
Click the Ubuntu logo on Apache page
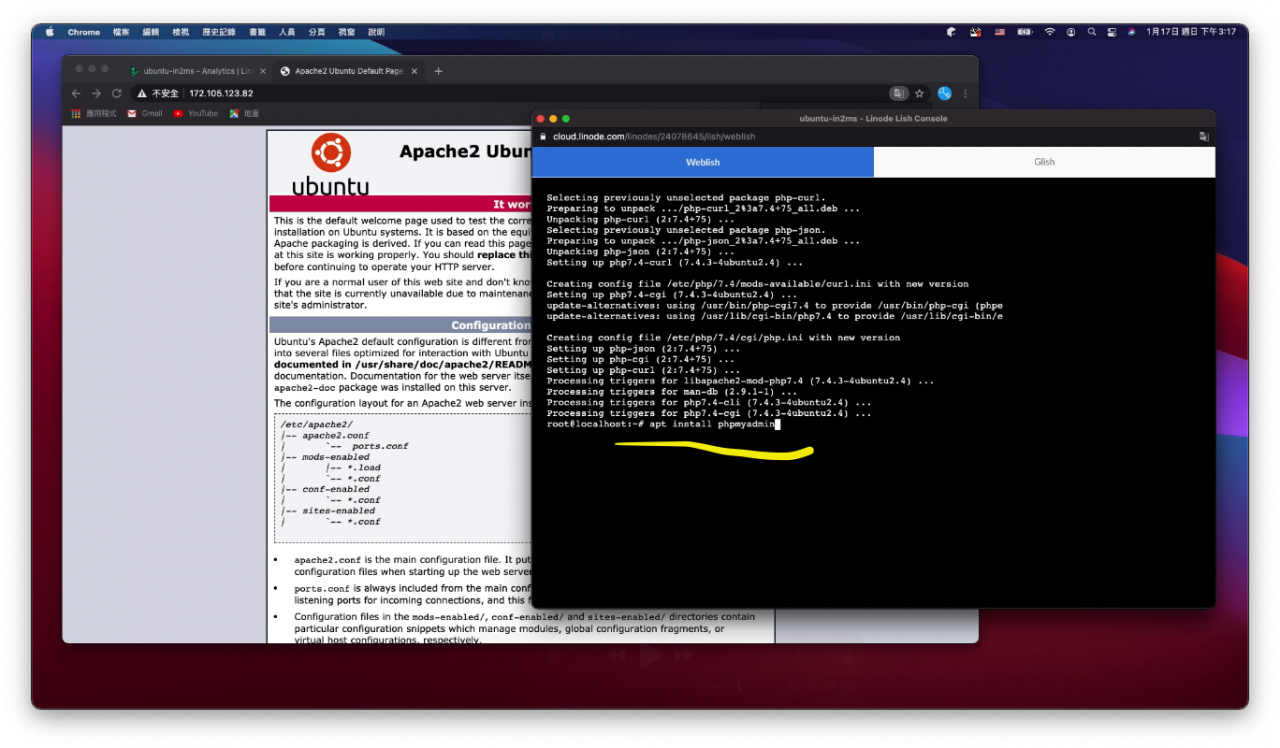point(331,164)
